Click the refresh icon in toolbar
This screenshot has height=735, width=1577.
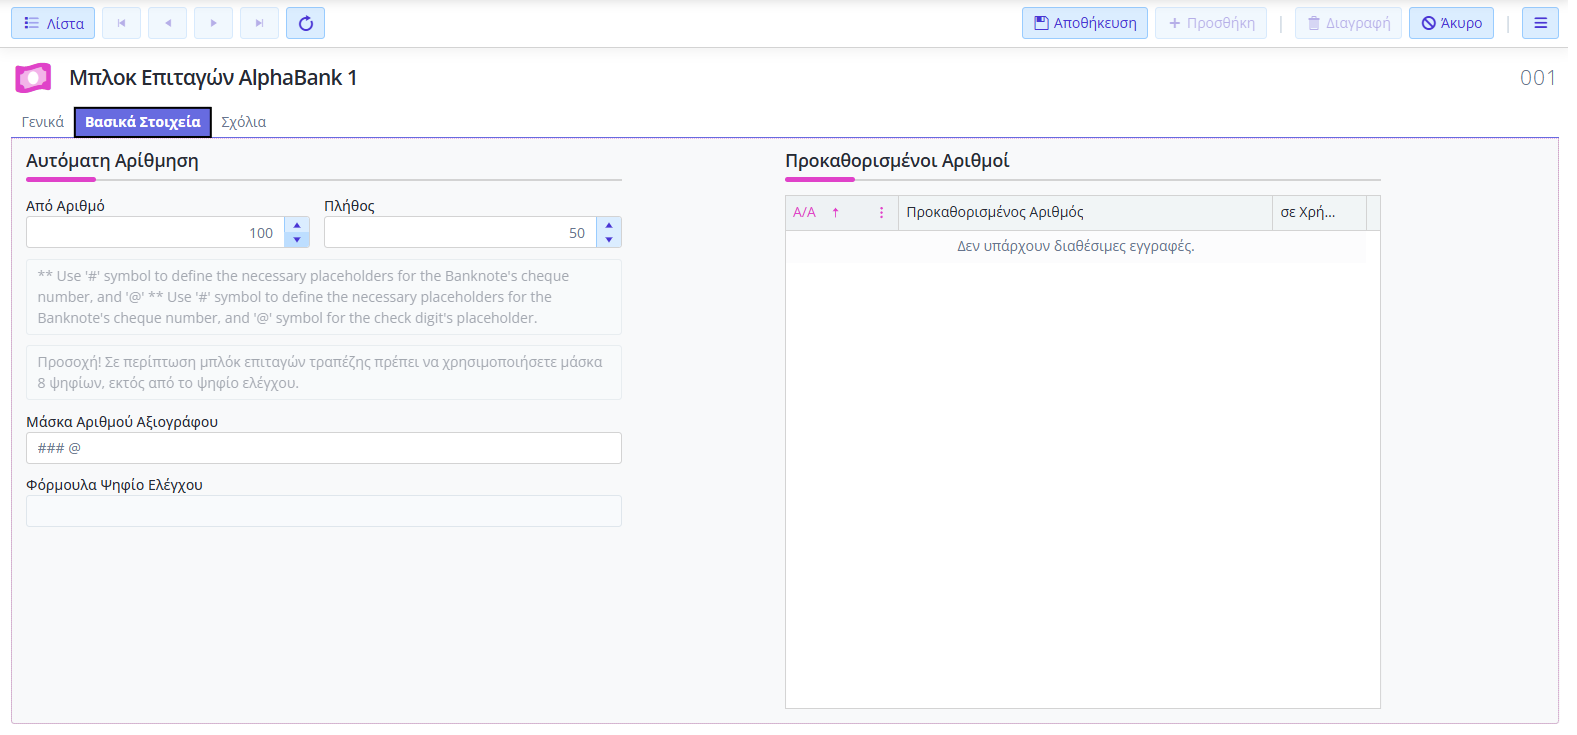pyautogui.click(x=305, y=23)
